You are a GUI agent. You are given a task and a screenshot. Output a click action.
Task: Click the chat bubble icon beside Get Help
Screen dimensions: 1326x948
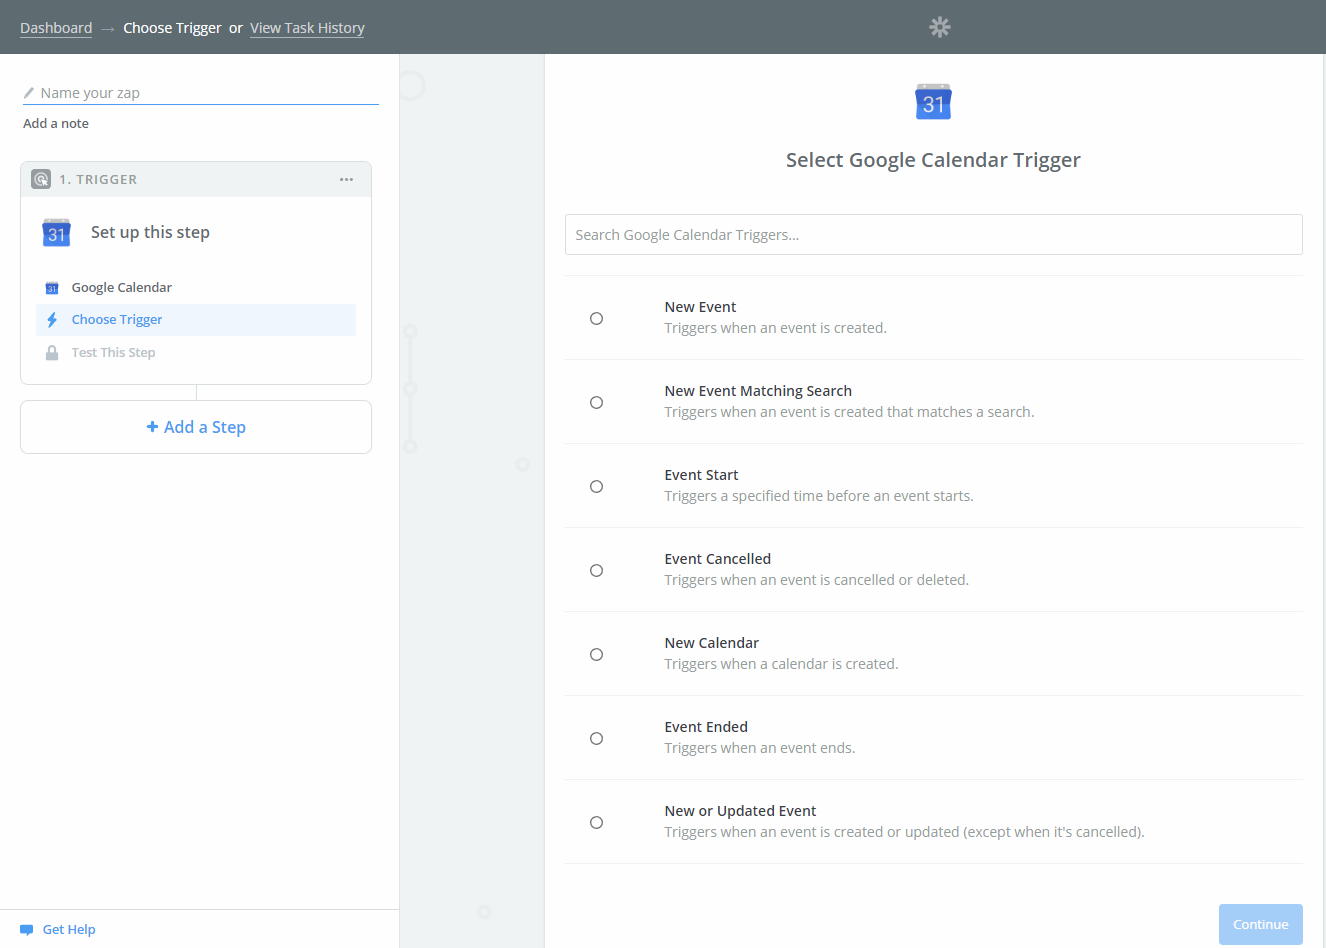[x=27, y=930]
